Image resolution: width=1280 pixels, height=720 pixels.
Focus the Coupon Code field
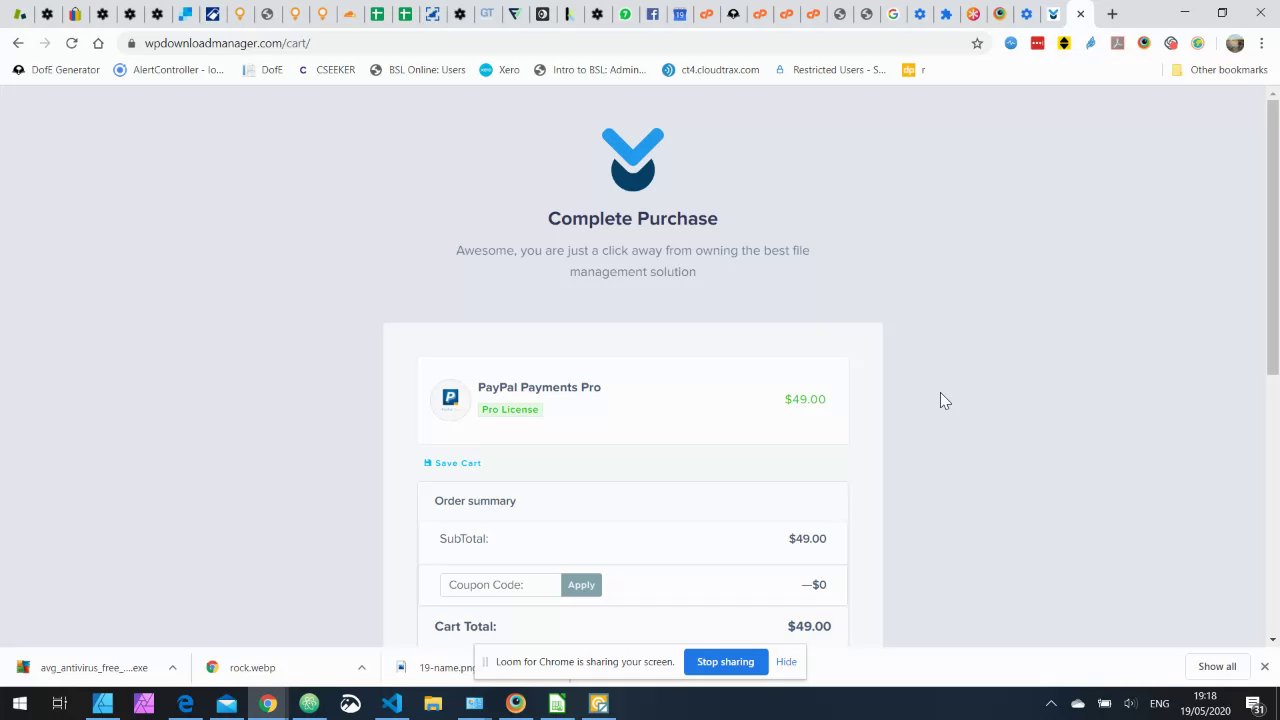[500, 585]
